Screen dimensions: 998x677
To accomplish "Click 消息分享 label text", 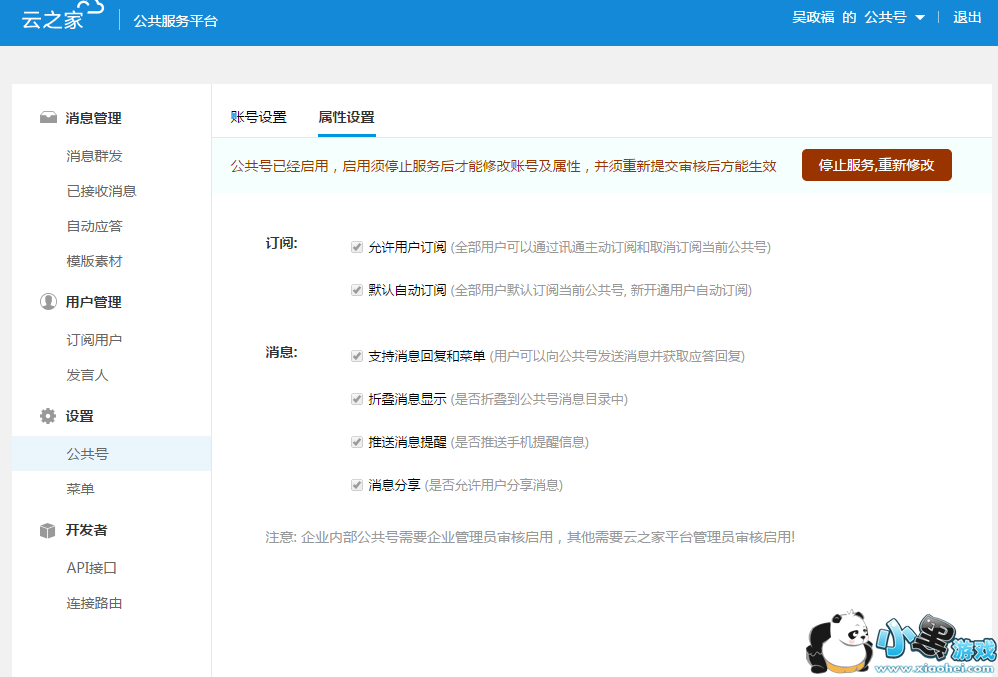I will [x=394, y=485].
